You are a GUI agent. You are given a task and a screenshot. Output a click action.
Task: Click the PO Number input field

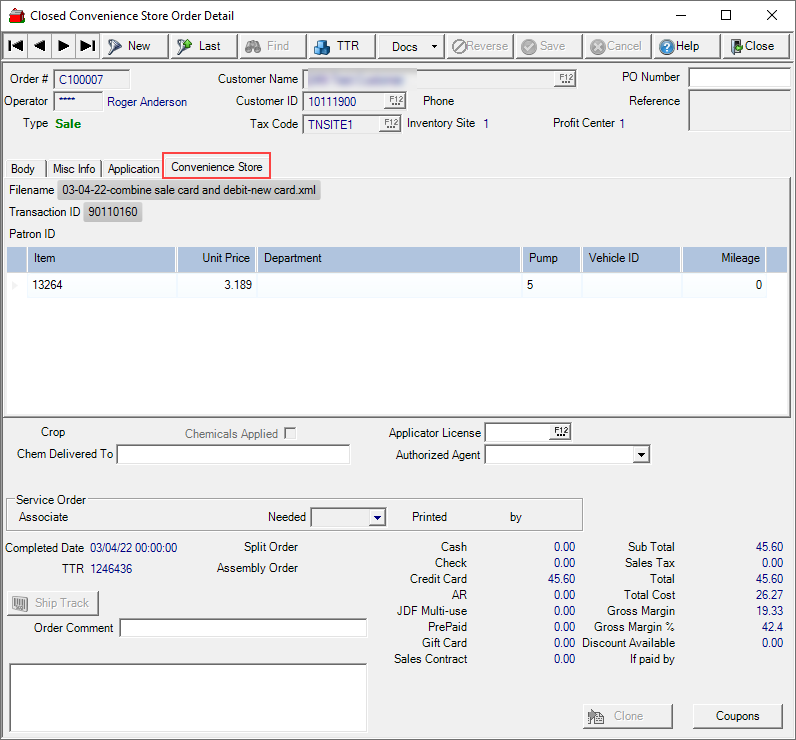(x=738, y=78)
